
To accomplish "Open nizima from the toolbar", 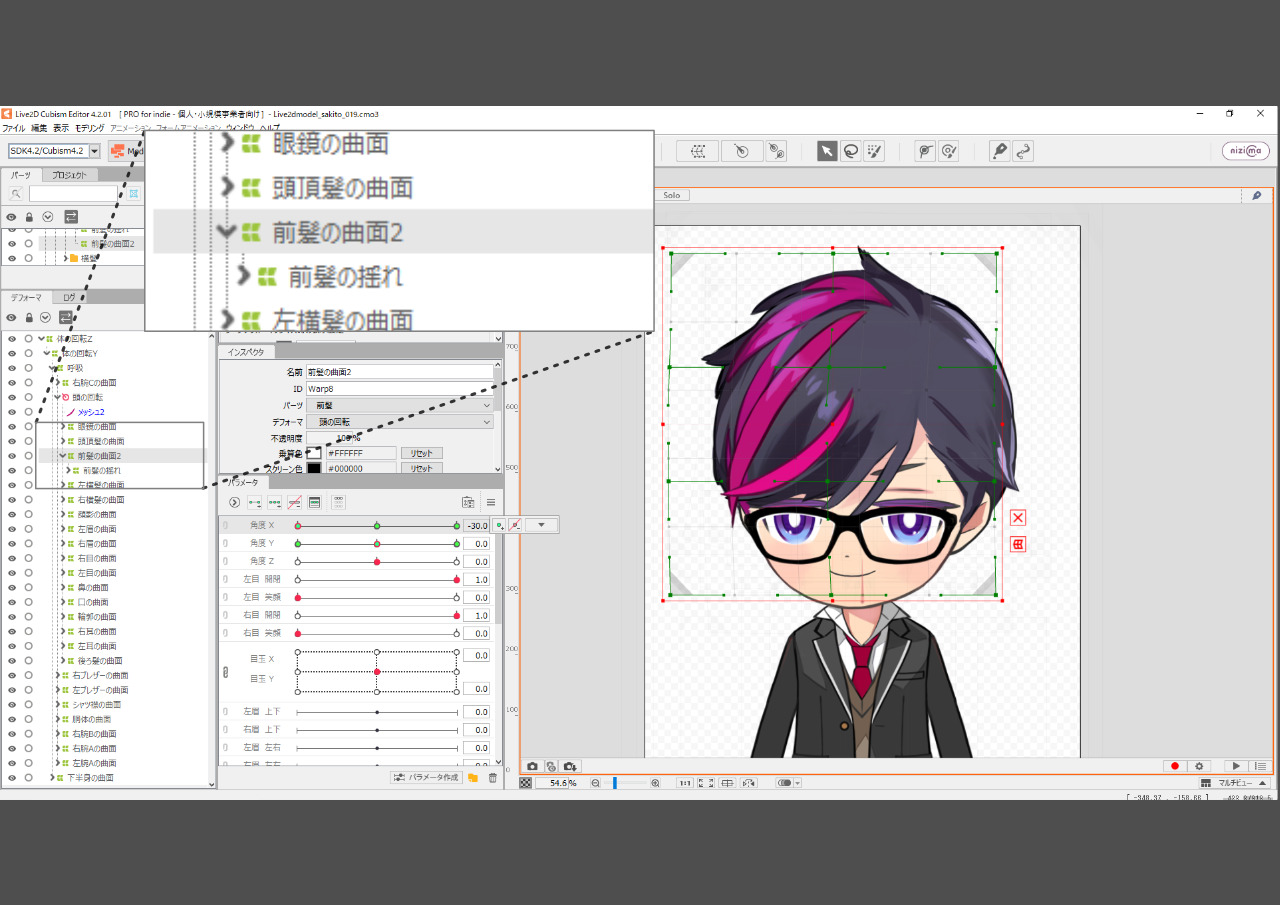I will click(1246, 151).
